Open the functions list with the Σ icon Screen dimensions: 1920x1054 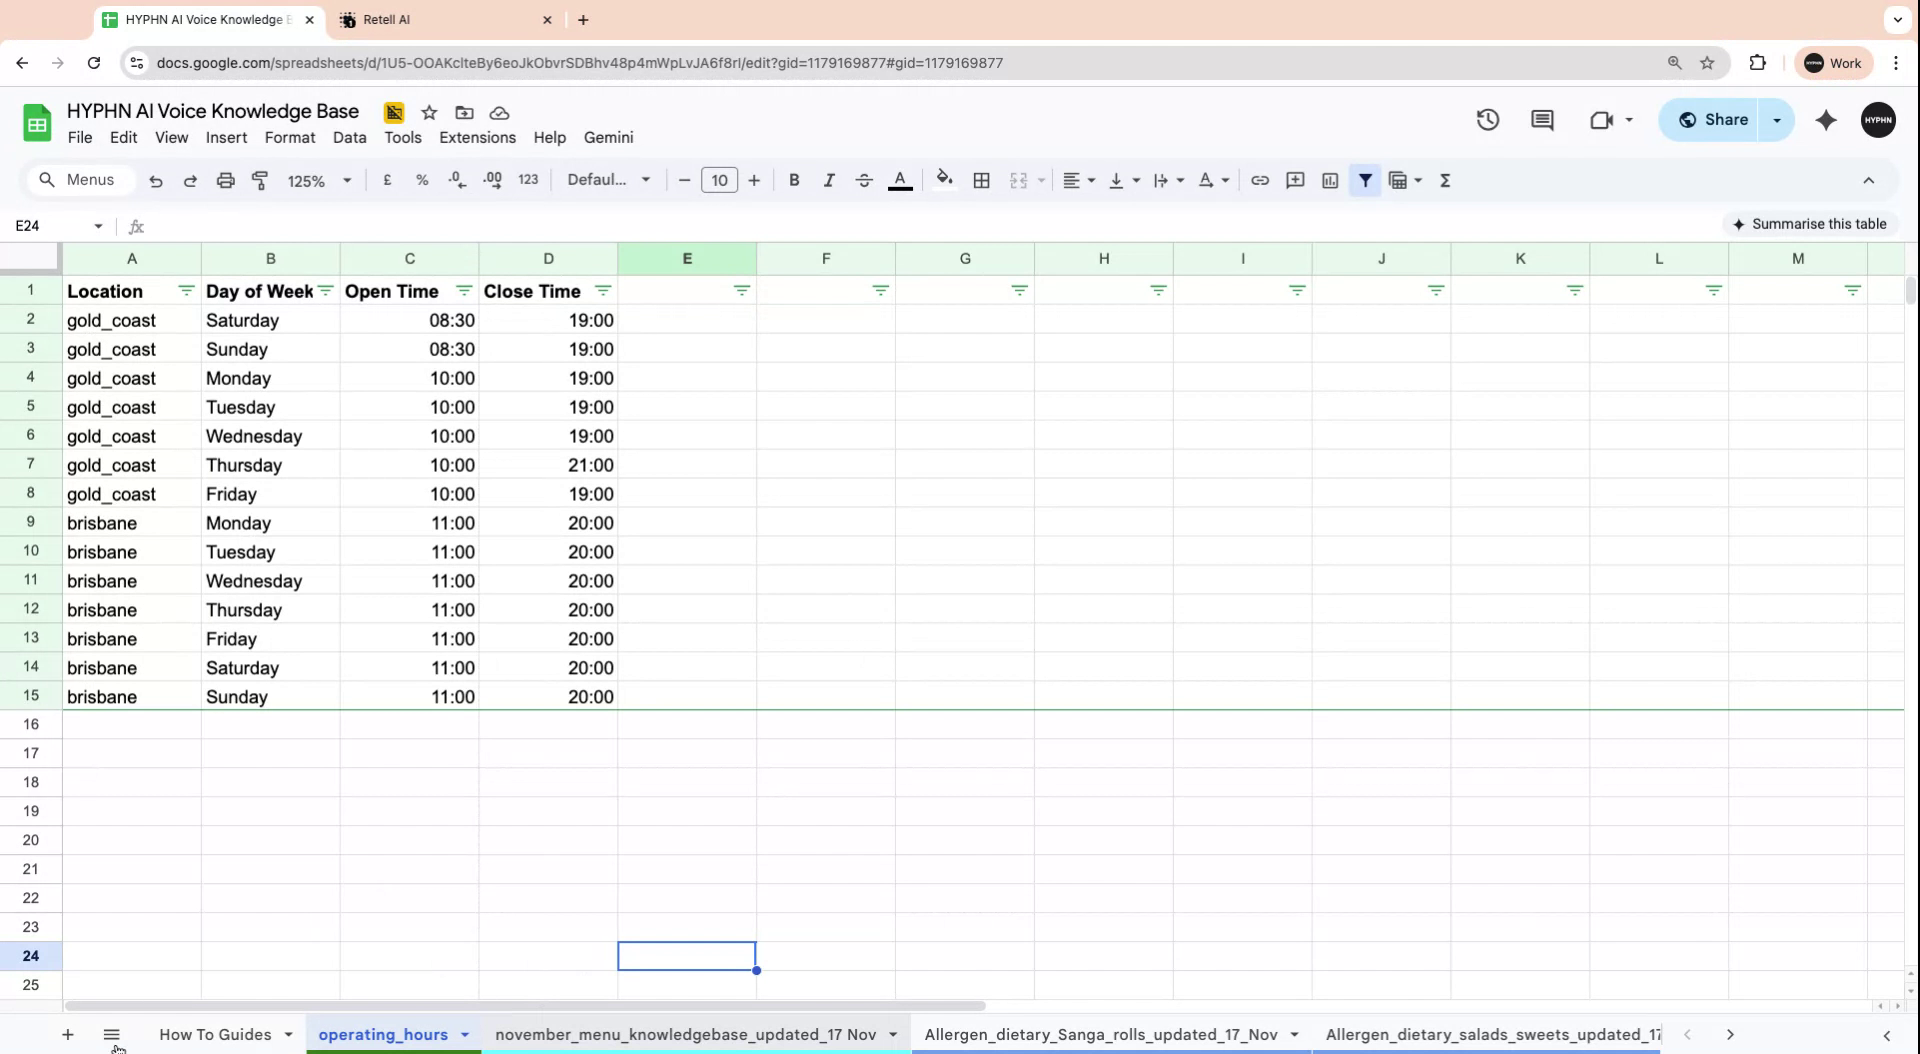(x=1445, y=180)
